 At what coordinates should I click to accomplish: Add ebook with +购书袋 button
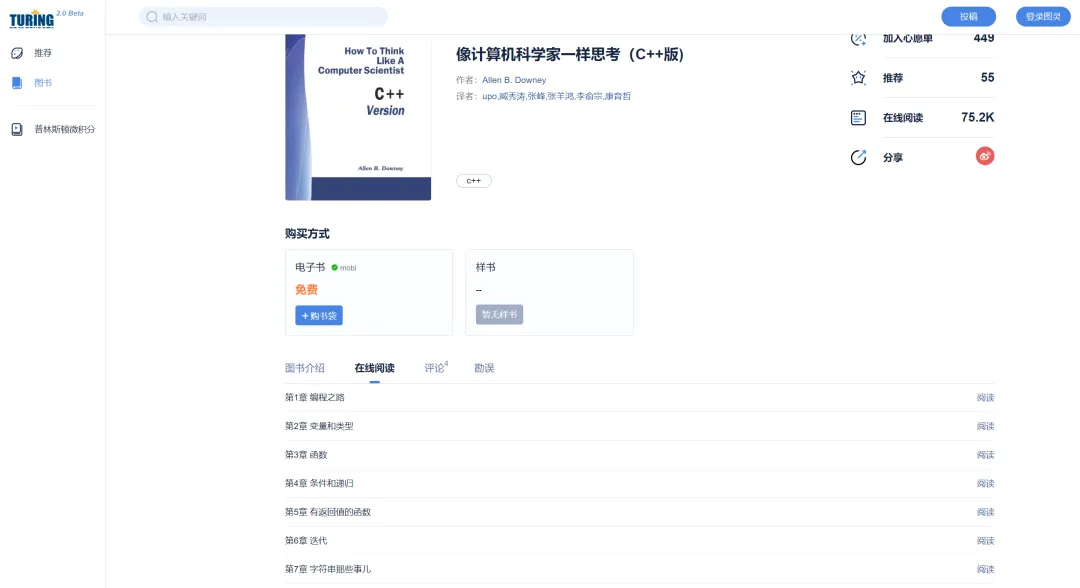click(x=319, y=315)
